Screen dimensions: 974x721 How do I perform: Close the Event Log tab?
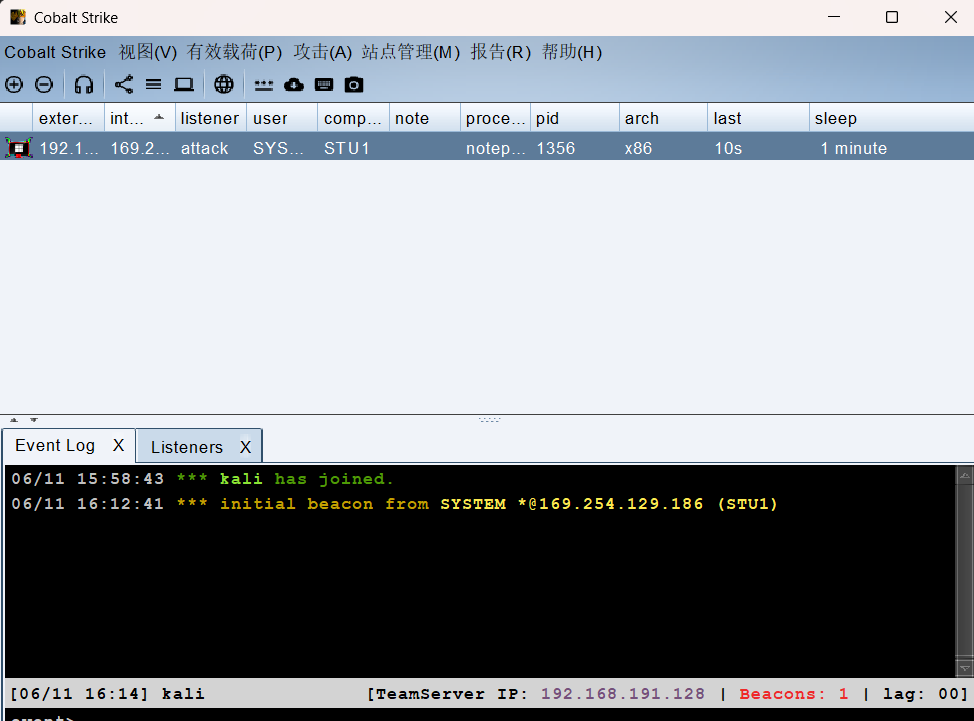click(119, 445)
